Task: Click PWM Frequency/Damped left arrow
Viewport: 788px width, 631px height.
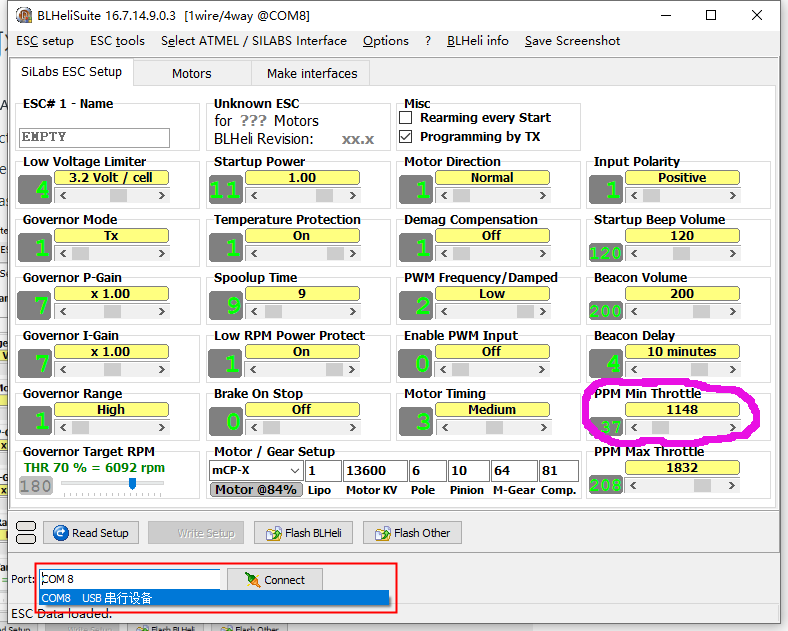Action: [444, 311]
